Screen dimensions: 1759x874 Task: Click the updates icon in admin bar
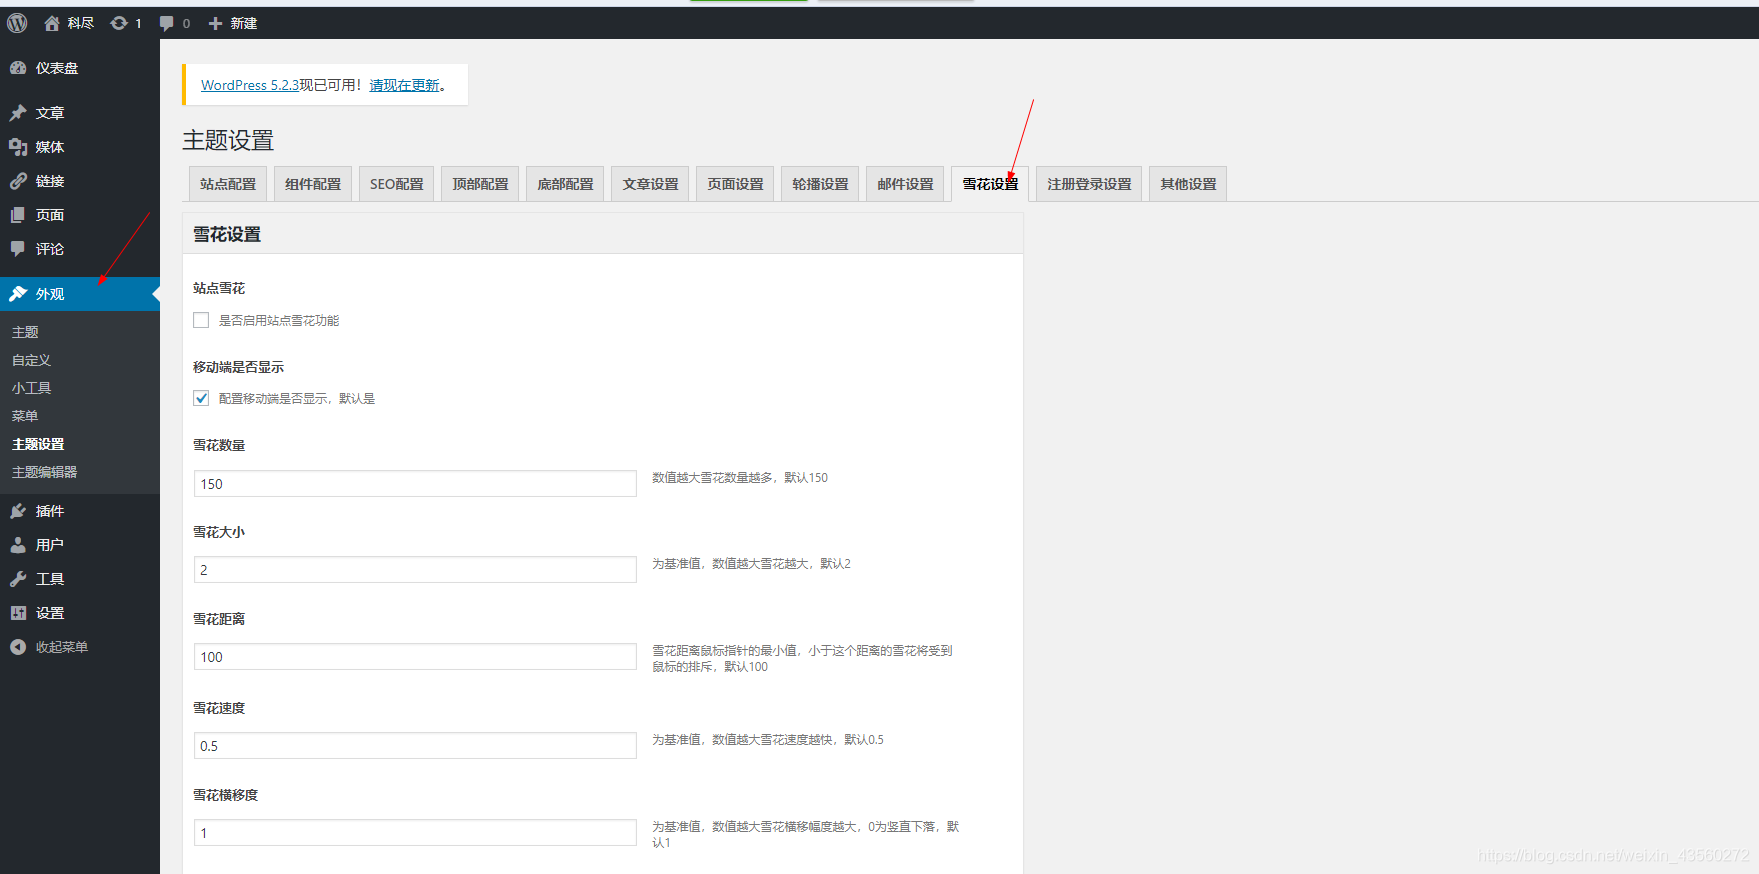tap(119, 23)
